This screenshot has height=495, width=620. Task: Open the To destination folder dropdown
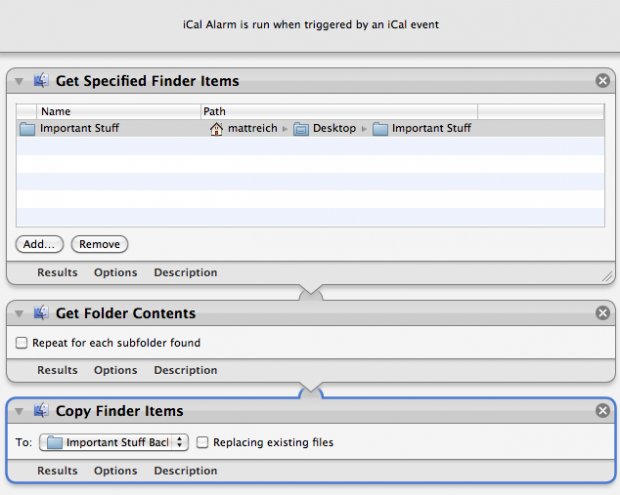click(x=114, y=442)
